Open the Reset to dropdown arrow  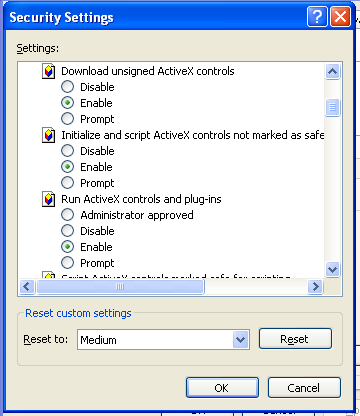click(x=241, y=340)
